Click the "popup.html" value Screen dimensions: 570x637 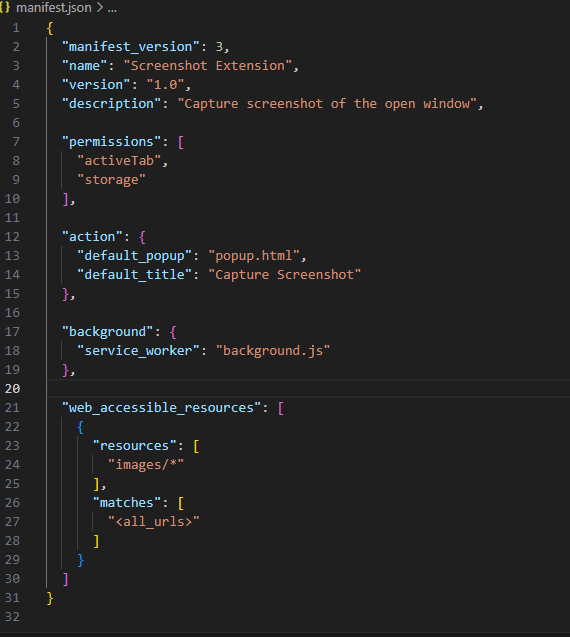254,256
